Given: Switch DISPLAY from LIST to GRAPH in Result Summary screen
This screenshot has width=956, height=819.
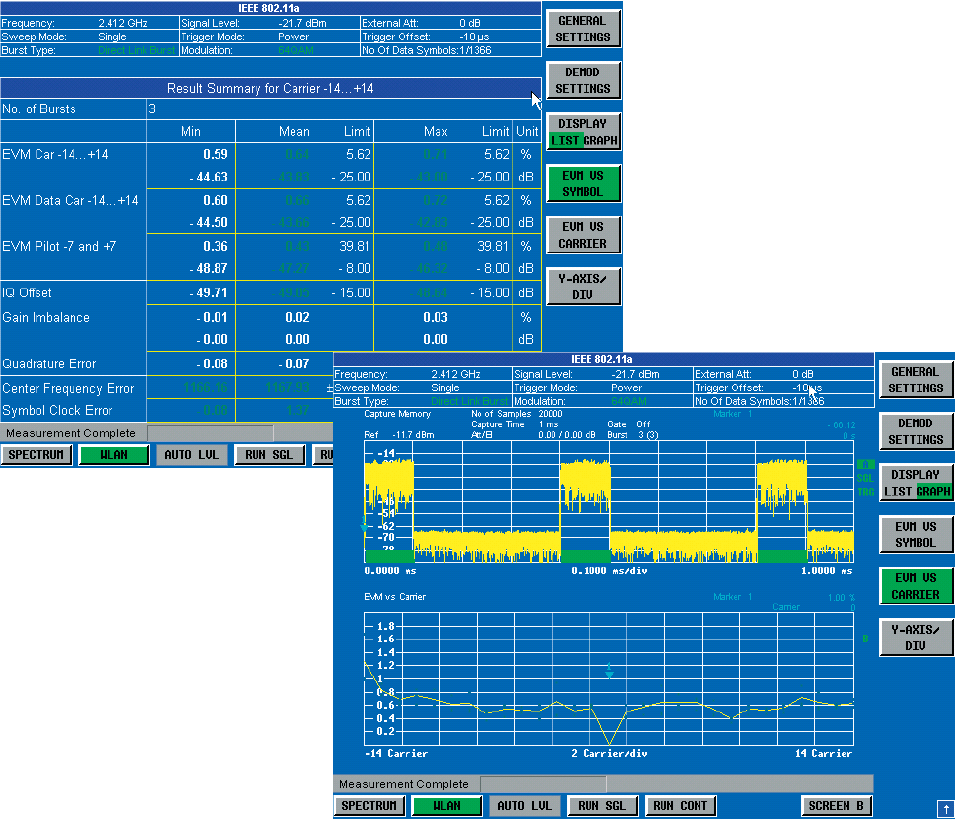Looking at the screenshot, I should 600,141.
